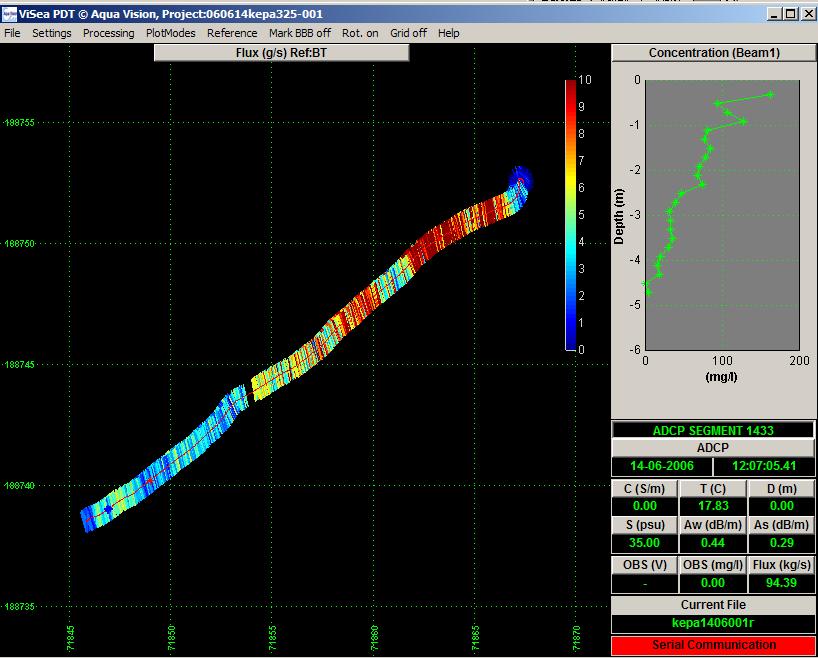Select the temperature value 17.83
The height and width of the screenshot is (658, 818).
click(x=713, y=506)
